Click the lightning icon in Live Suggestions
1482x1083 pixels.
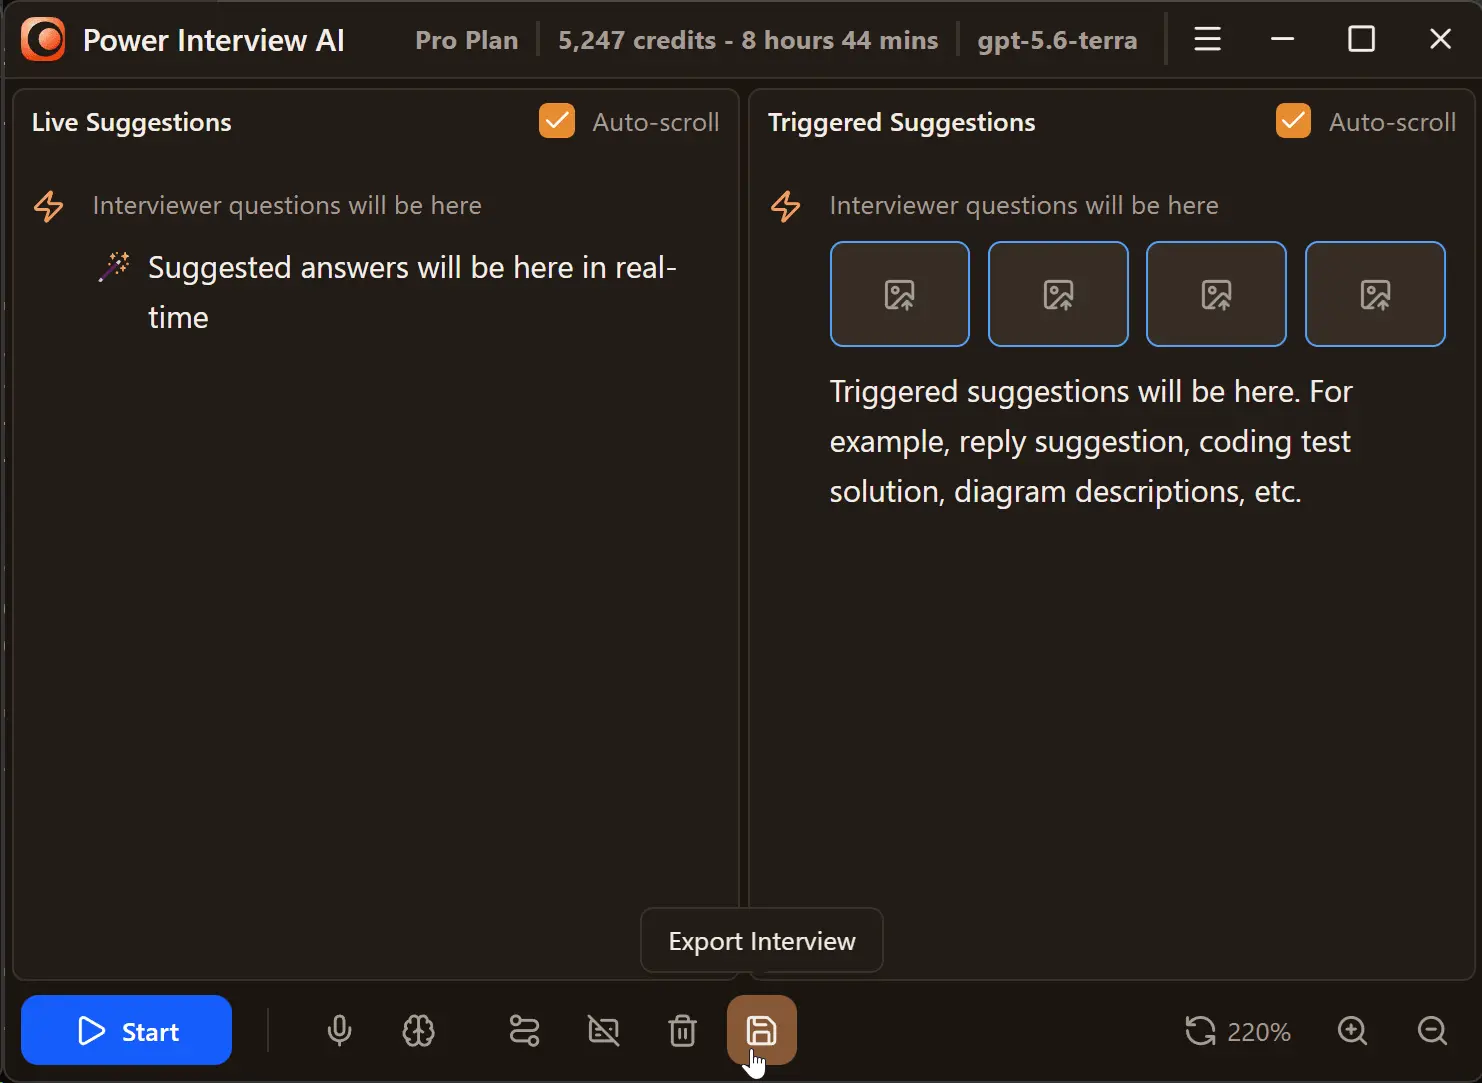pos(49,206)
